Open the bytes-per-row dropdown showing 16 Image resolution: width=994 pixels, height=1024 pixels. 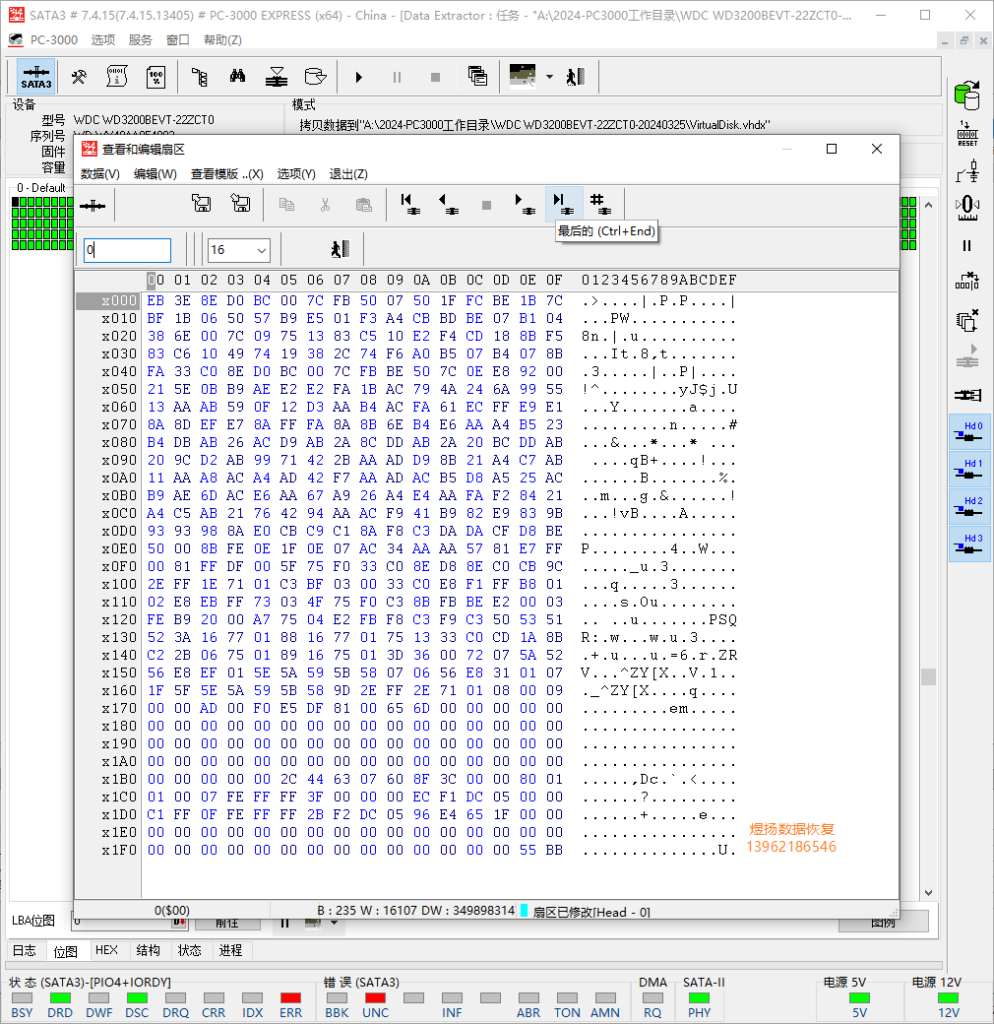(238, 250)
